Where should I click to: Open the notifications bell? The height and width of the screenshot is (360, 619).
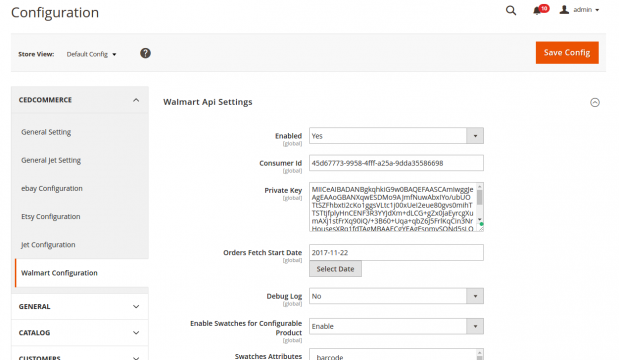[540, 10]
